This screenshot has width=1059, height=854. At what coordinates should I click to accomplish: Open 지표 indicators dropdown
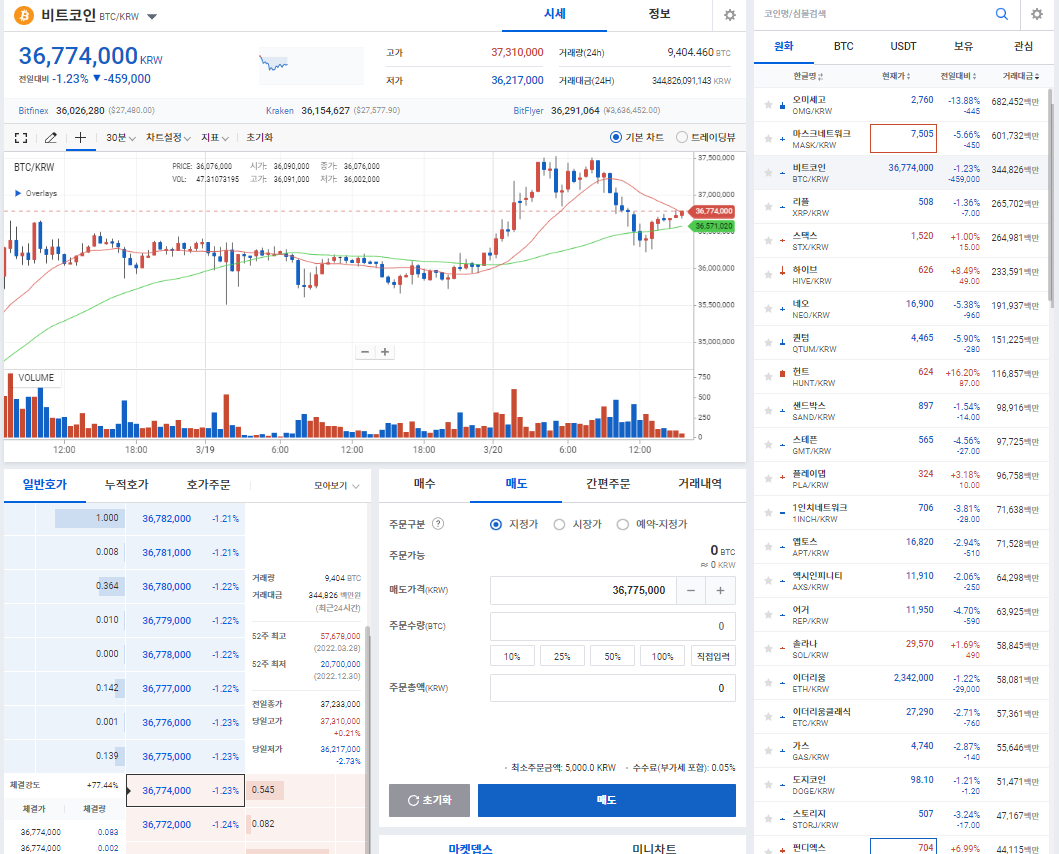coord(215,138)
